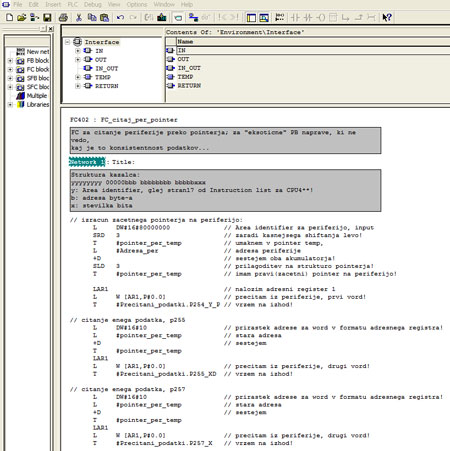Select New network item in elements panel

tap(33, 52)
